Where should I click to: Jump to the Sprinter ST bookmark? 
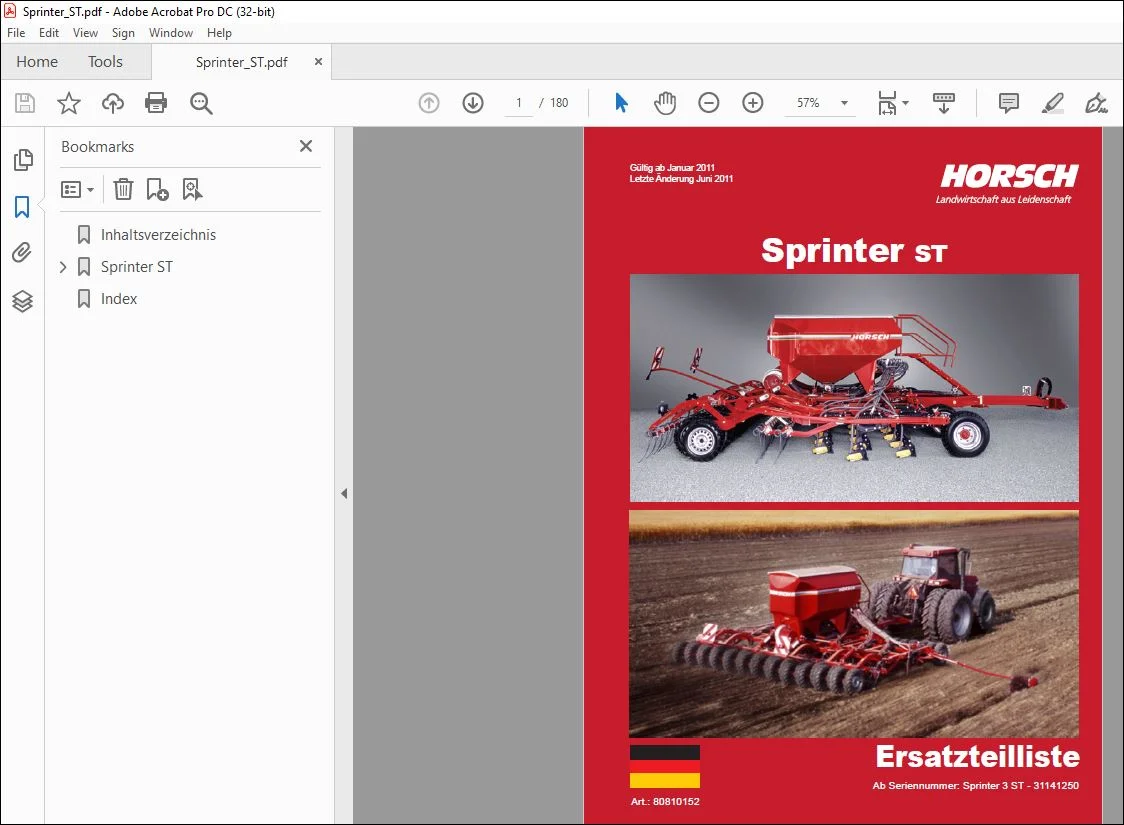tap(137, 267)
